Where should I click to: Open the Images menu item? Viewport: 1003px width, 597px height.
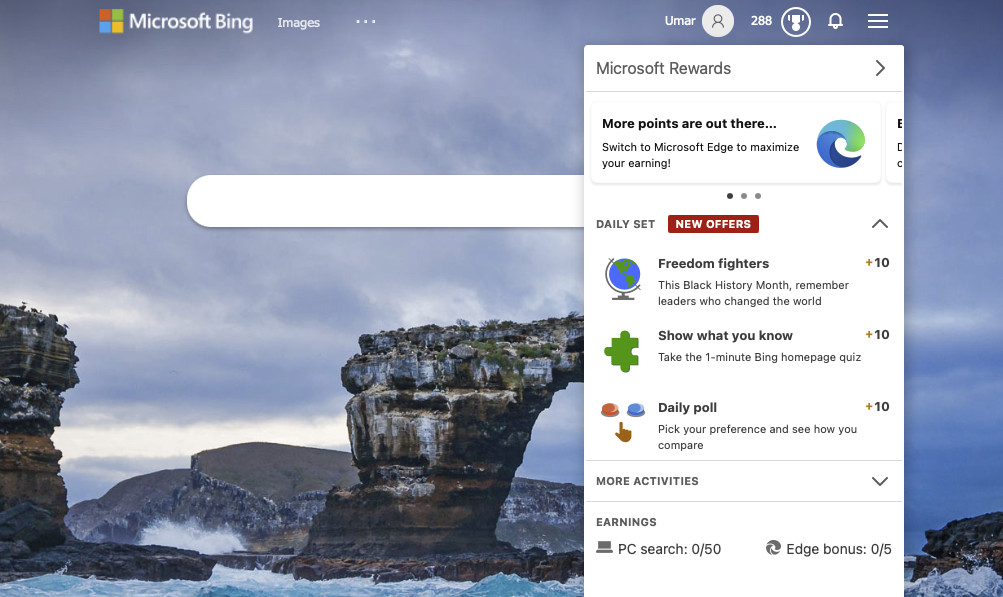click(298, 23)
